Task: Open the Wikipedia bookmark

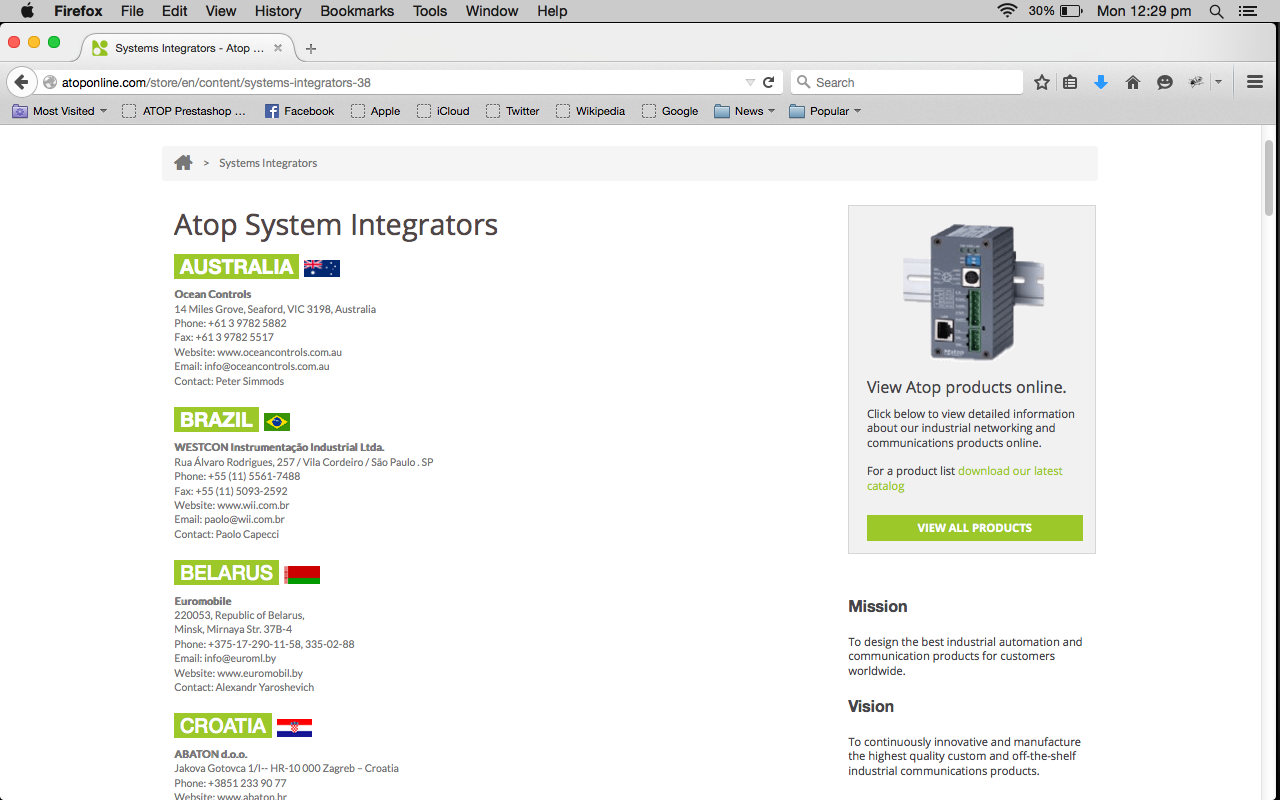Action: pyautogui.click(x=590, y=111)
